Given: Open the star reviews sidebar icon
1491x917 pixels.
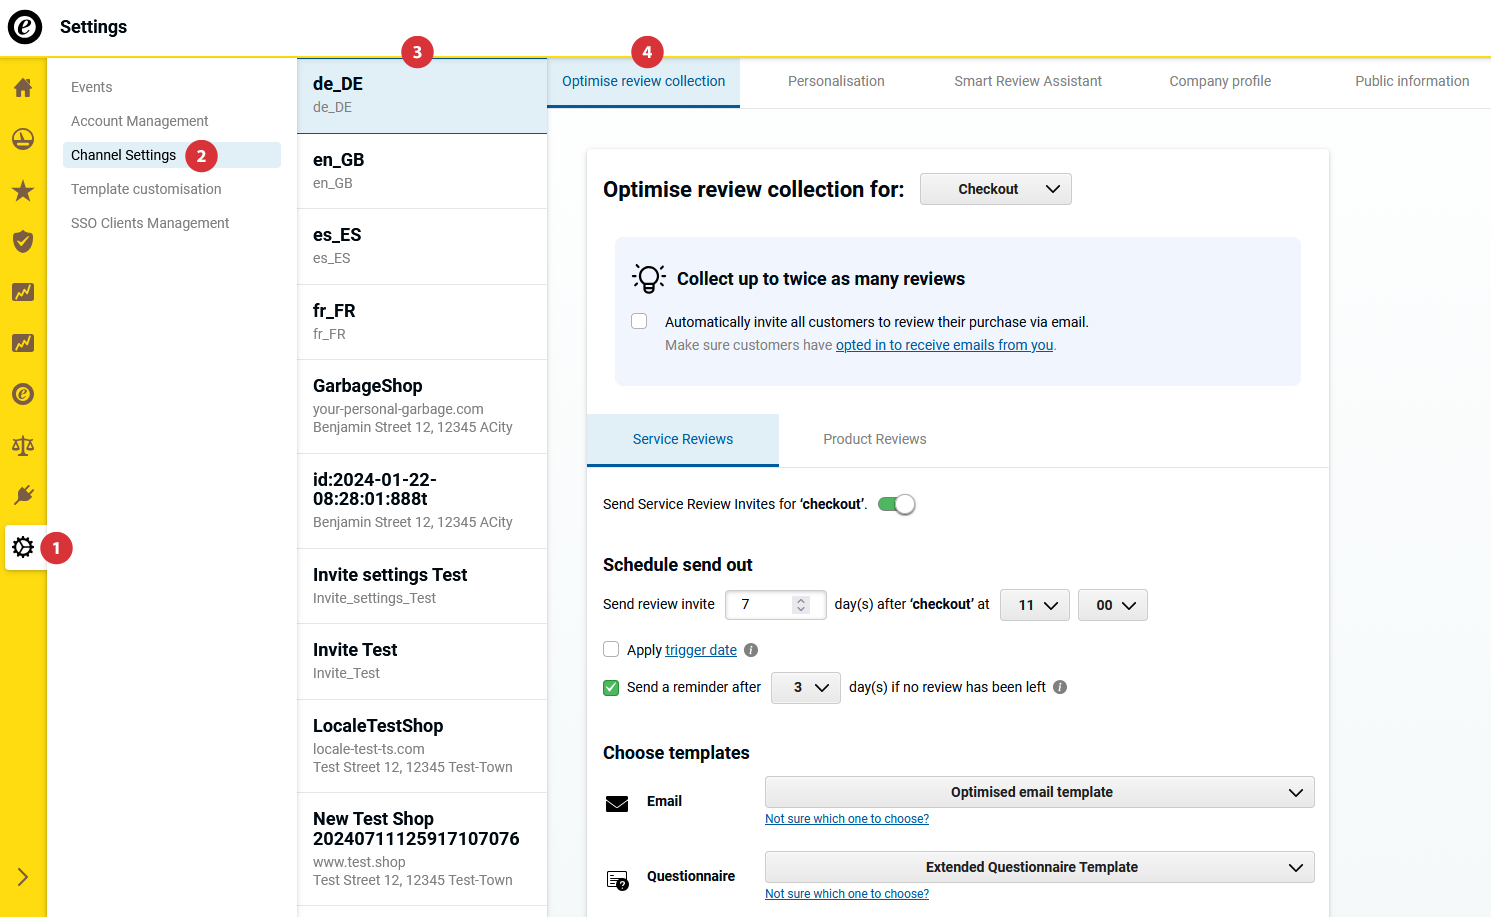Looking at the screenshot, I should (x=23, y=191).
